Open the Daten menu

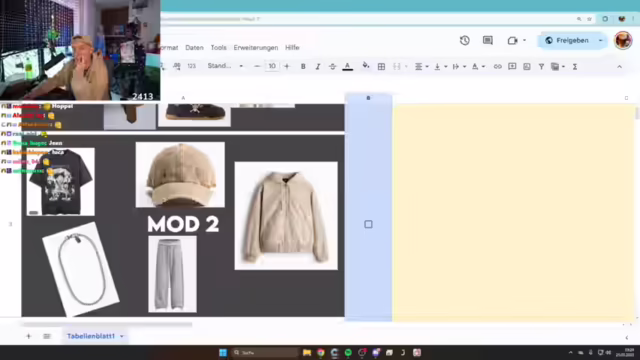pos(194,48)
